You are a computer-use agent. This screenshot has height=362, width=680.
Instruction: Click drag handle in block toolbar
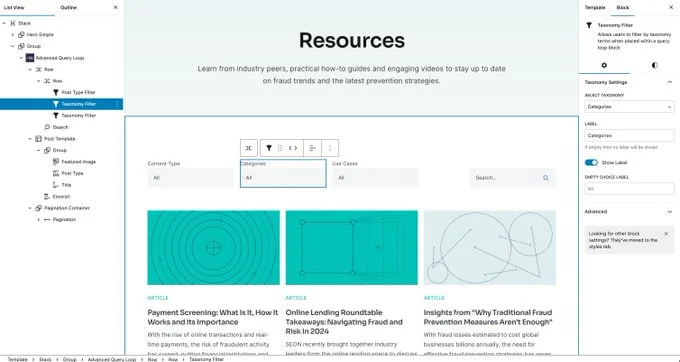pyautogui.click(x=280, y=148)
